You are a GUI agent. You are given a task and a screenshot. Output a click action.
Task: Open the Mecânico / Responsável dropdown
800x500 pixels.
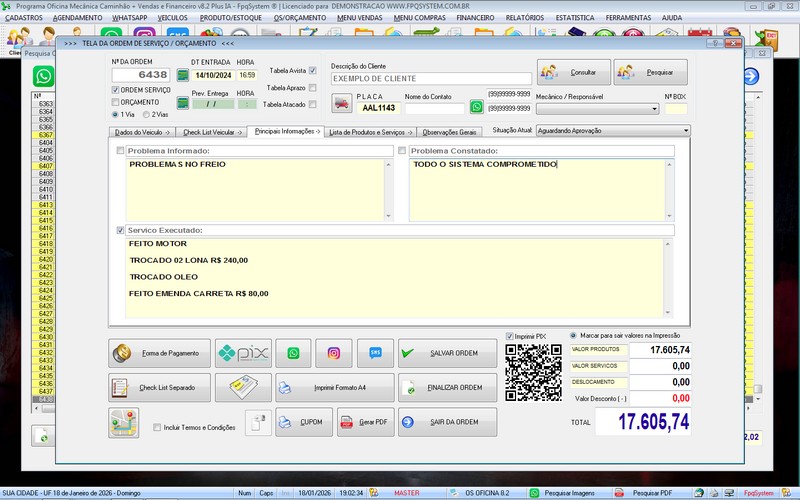point(654,109)
